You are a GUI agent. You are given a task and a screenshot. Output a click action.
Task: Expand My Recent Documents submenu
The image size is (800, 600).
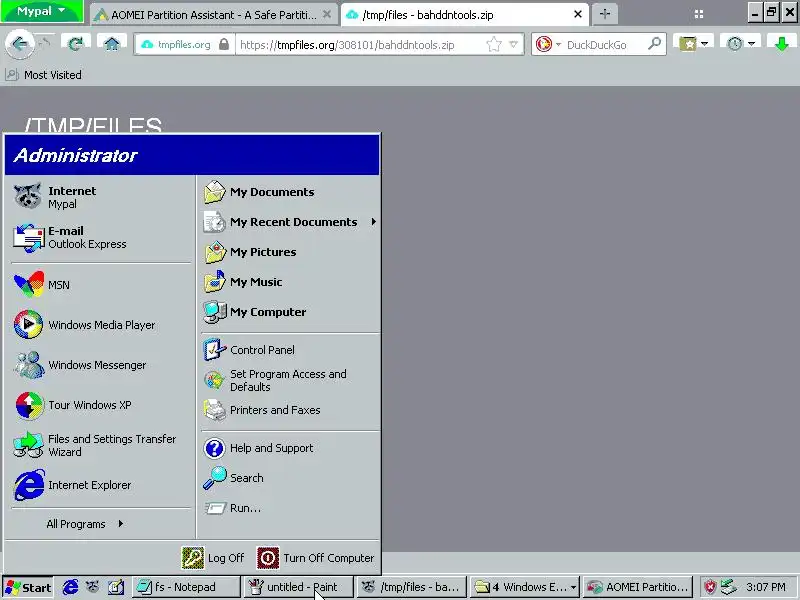(290, 222)
